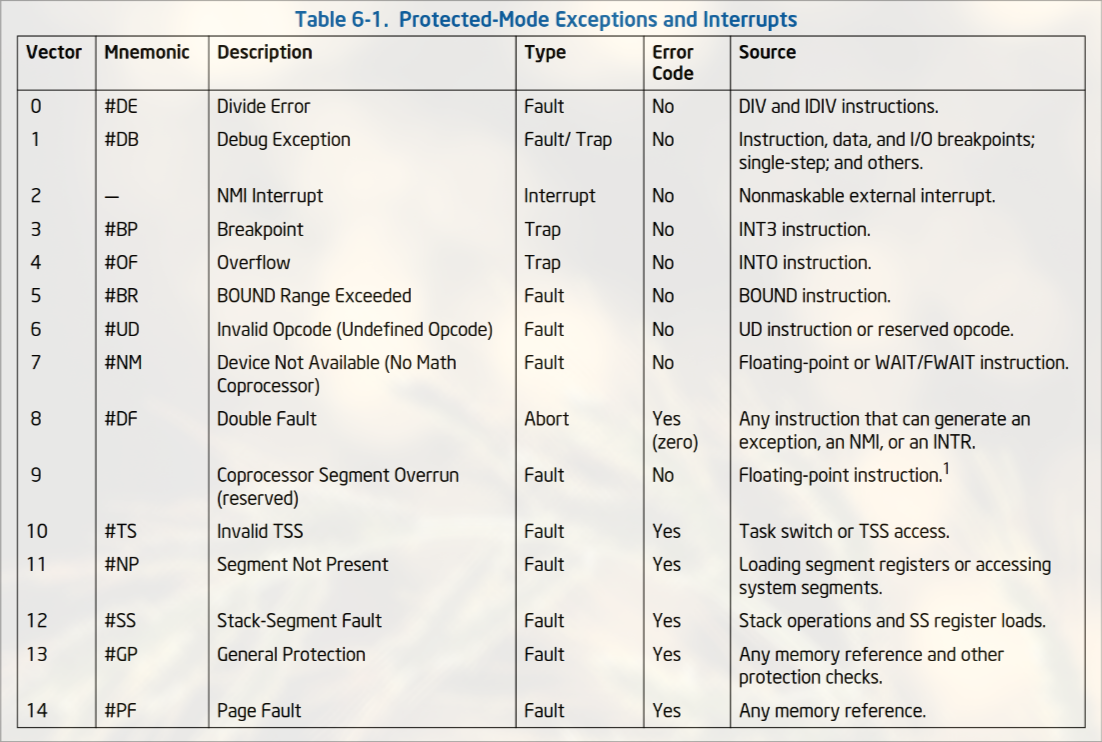Image resolution: width=1102 pixels, height=742 pixels.
Task: Click the #BP mnemonic entry
Action: (121, 229)
